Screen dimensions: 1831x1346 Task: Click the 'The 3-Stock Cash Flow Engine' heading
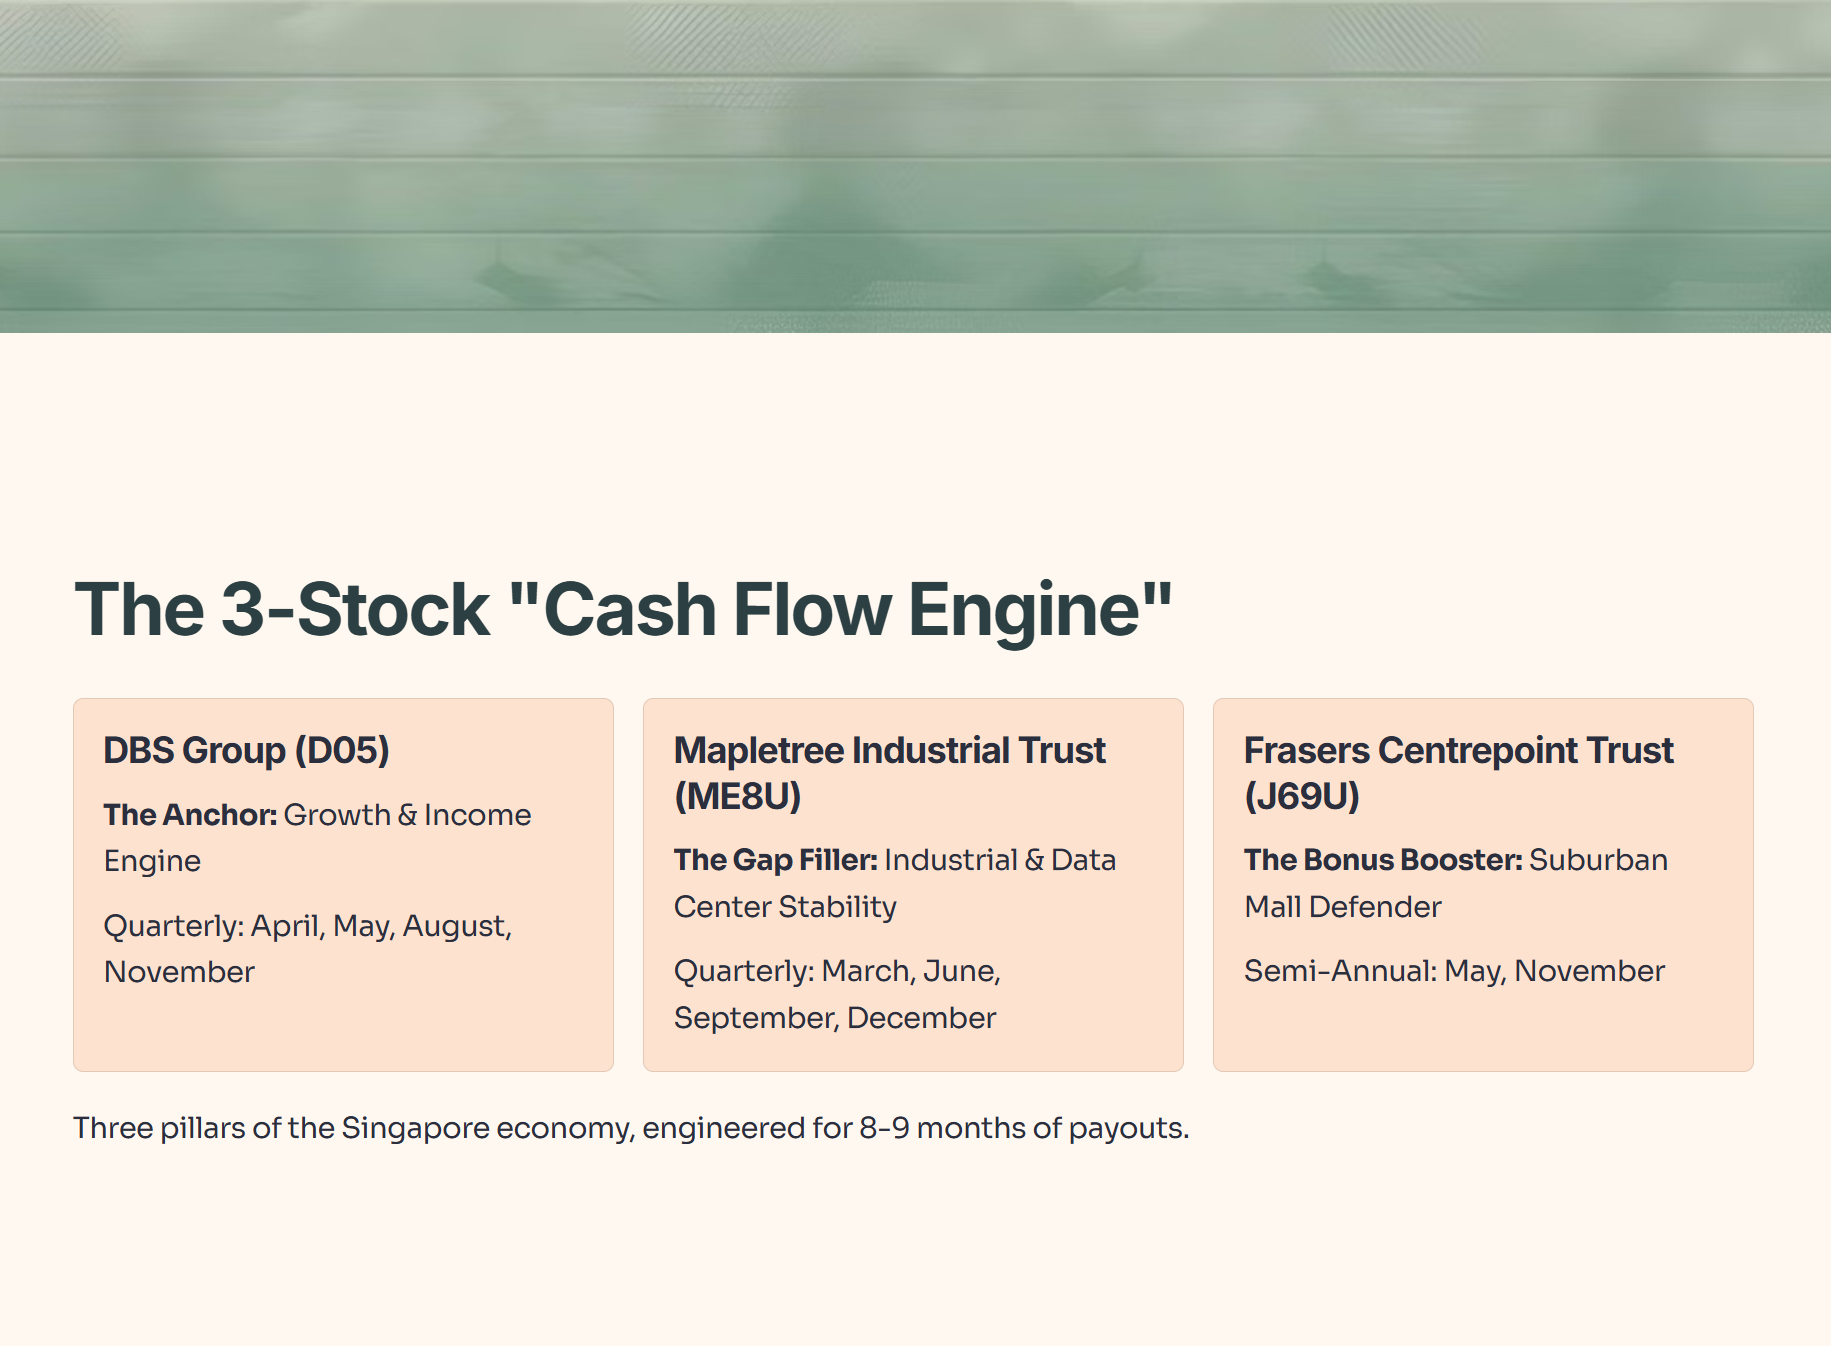[623, 609]
